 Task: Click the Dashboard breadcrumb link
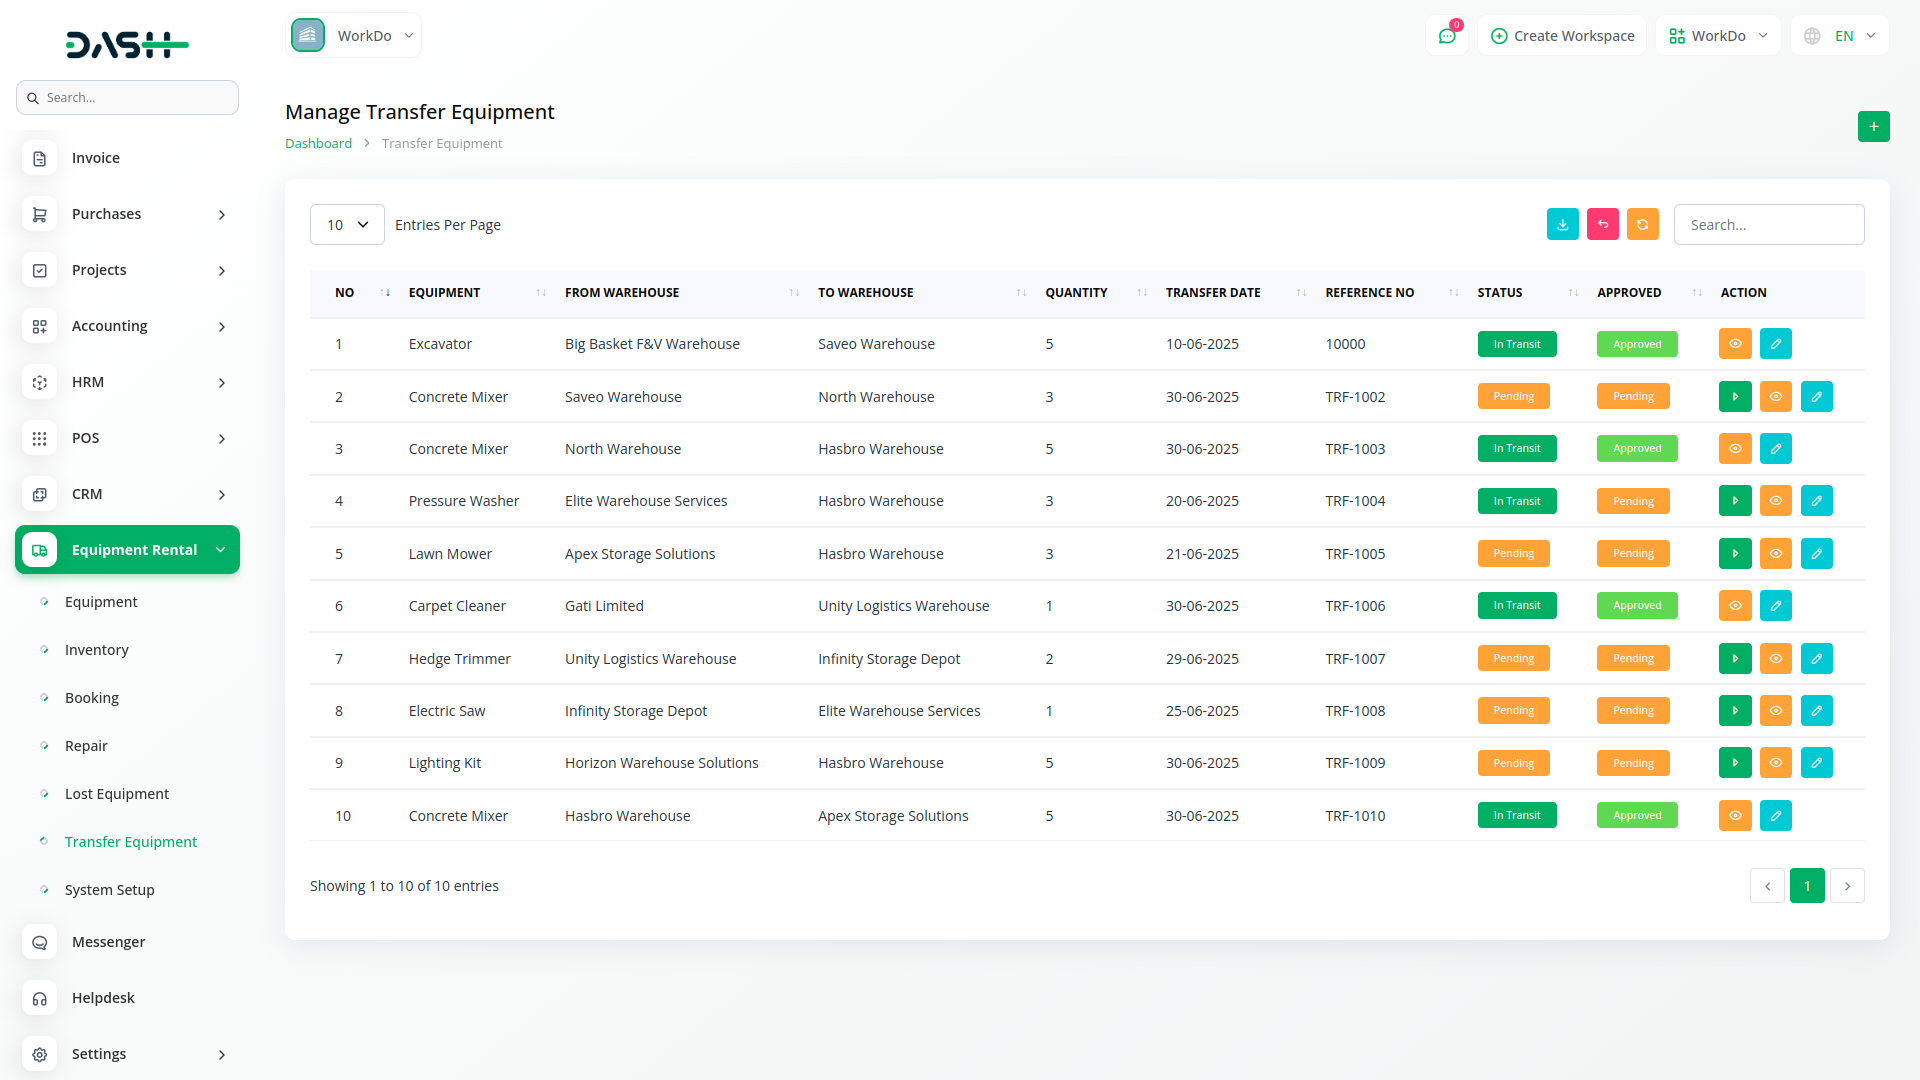[318, 144]
